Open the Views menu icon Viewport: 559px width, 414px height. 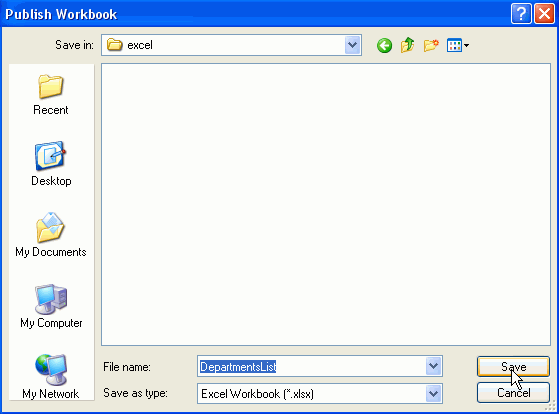click(x=454, y=45)
